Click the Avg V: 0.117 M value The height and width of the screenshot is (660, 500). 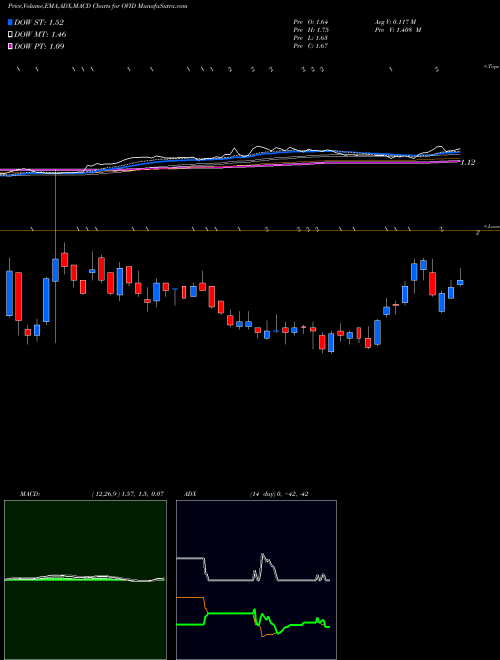coord(395,22)
